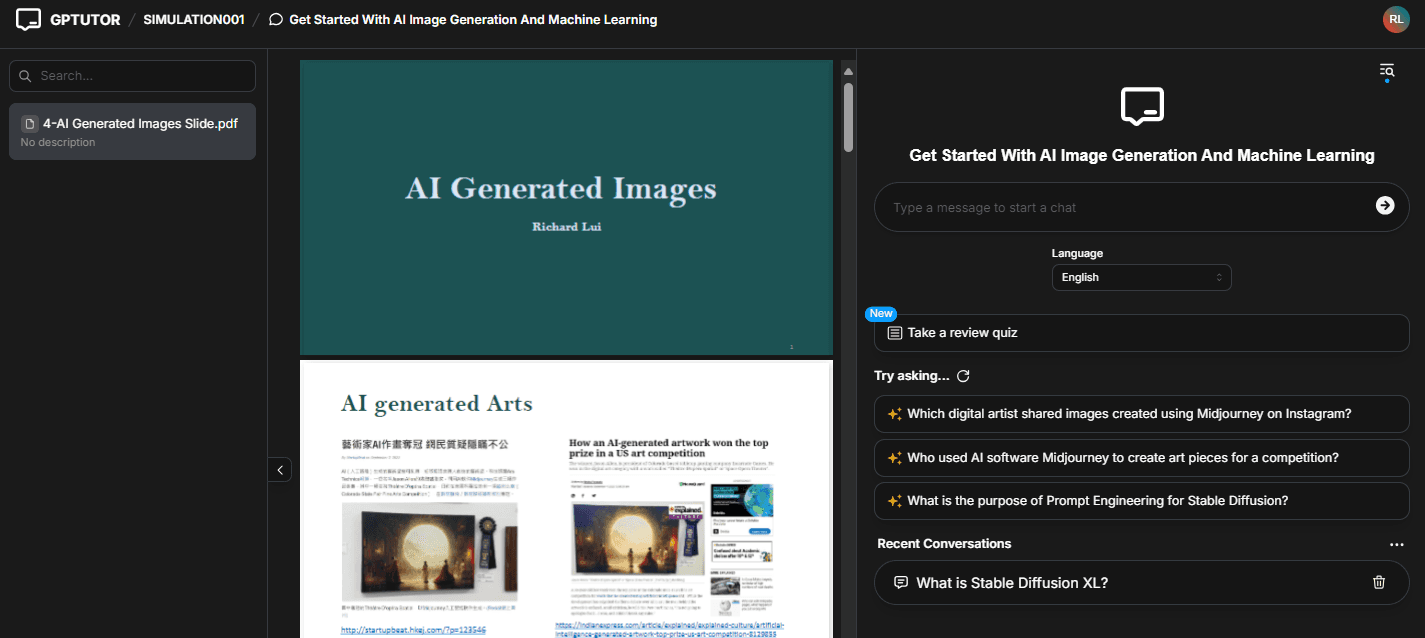The image size is (1425, 638).
Task: Click the PDF file icon for 4-AI Generated Images Slide
Action: pyautogui.click(x=30, y=124)
